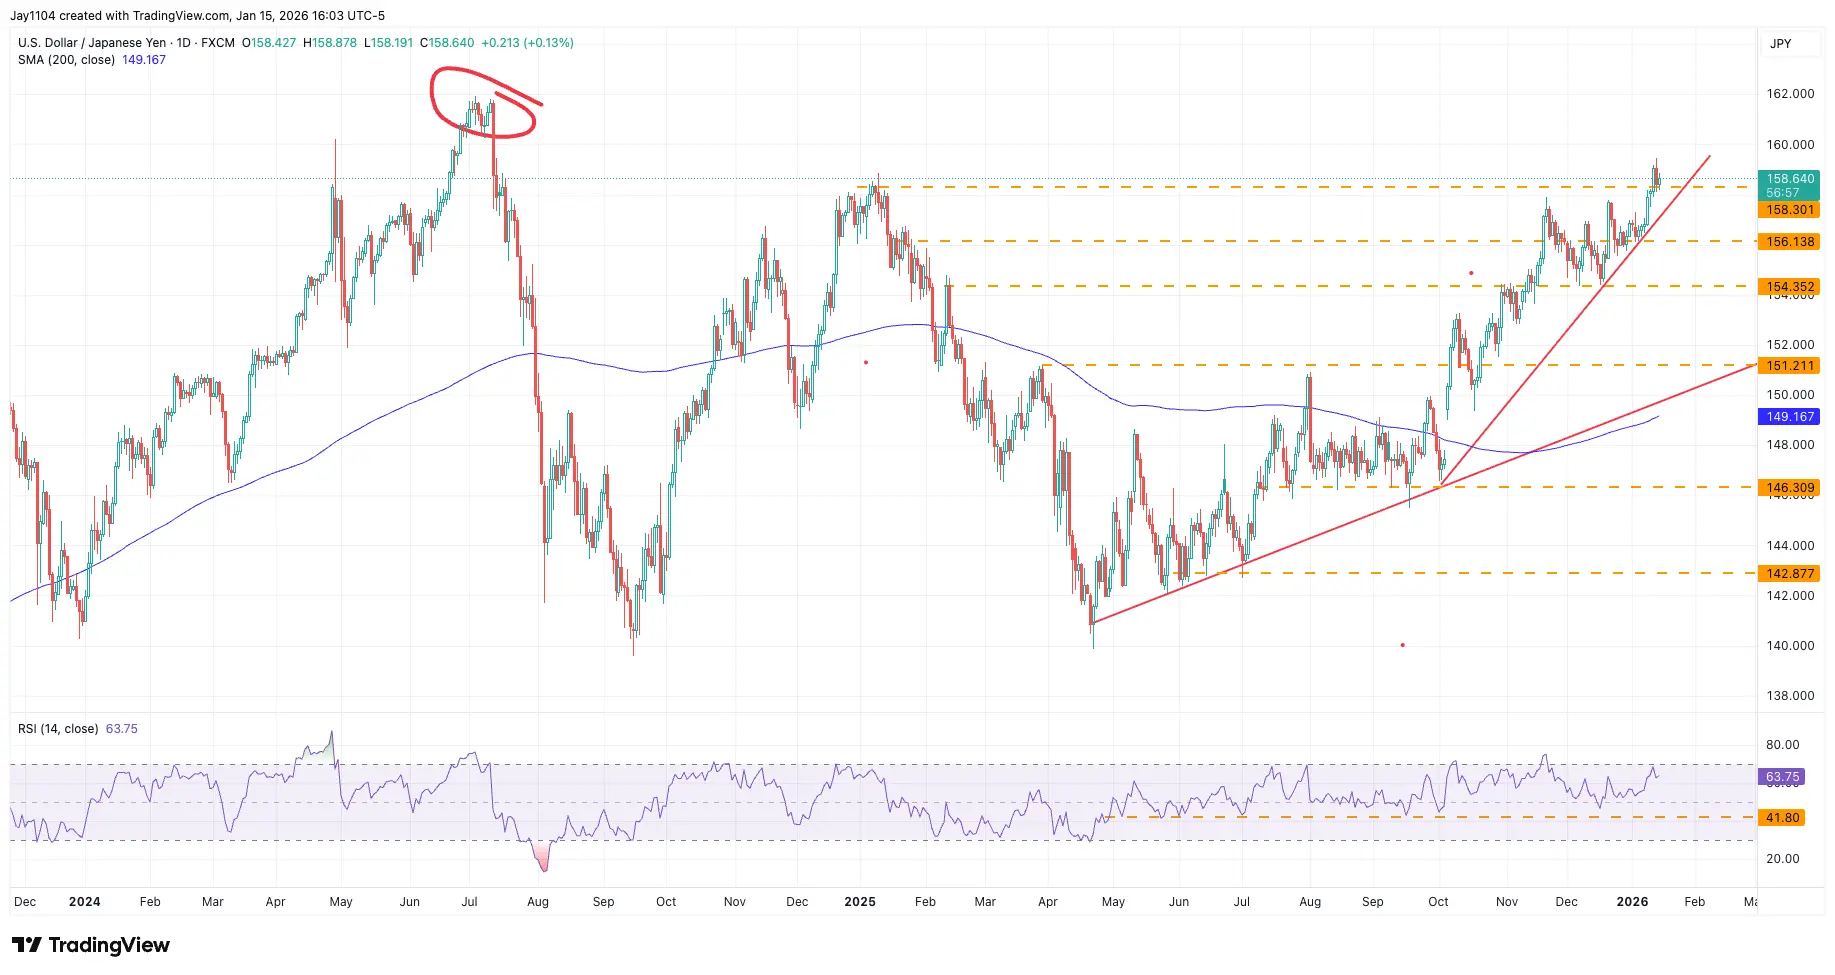The width and height of the screenshot is (1835, 975).
Task: Click the FXCM exchange label
Action: pyautogui.click(x=215, y=43)
